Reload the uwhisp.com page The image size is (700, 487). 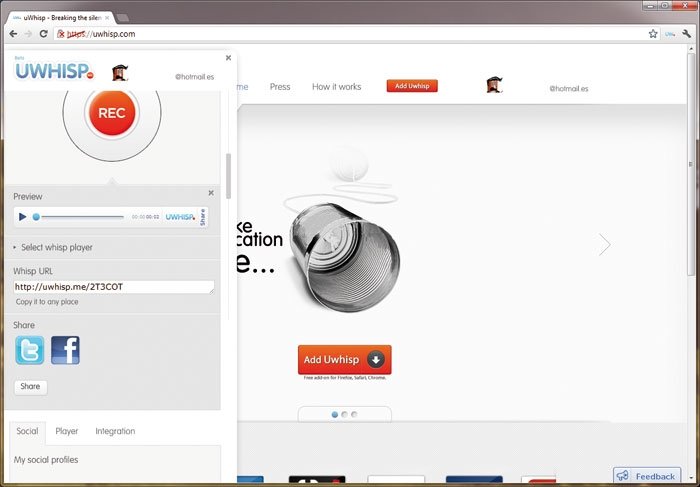pos(43,34)
